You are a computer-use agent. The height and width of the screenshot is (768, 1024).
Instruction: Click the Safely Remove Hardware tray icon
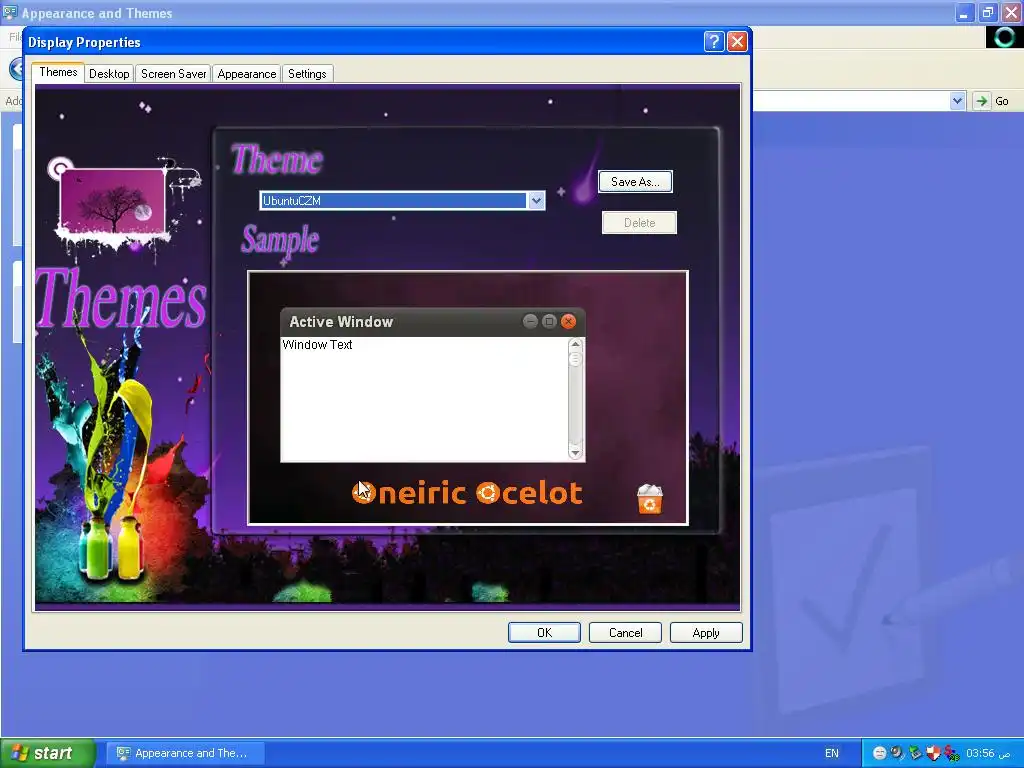tap(915, 753)
